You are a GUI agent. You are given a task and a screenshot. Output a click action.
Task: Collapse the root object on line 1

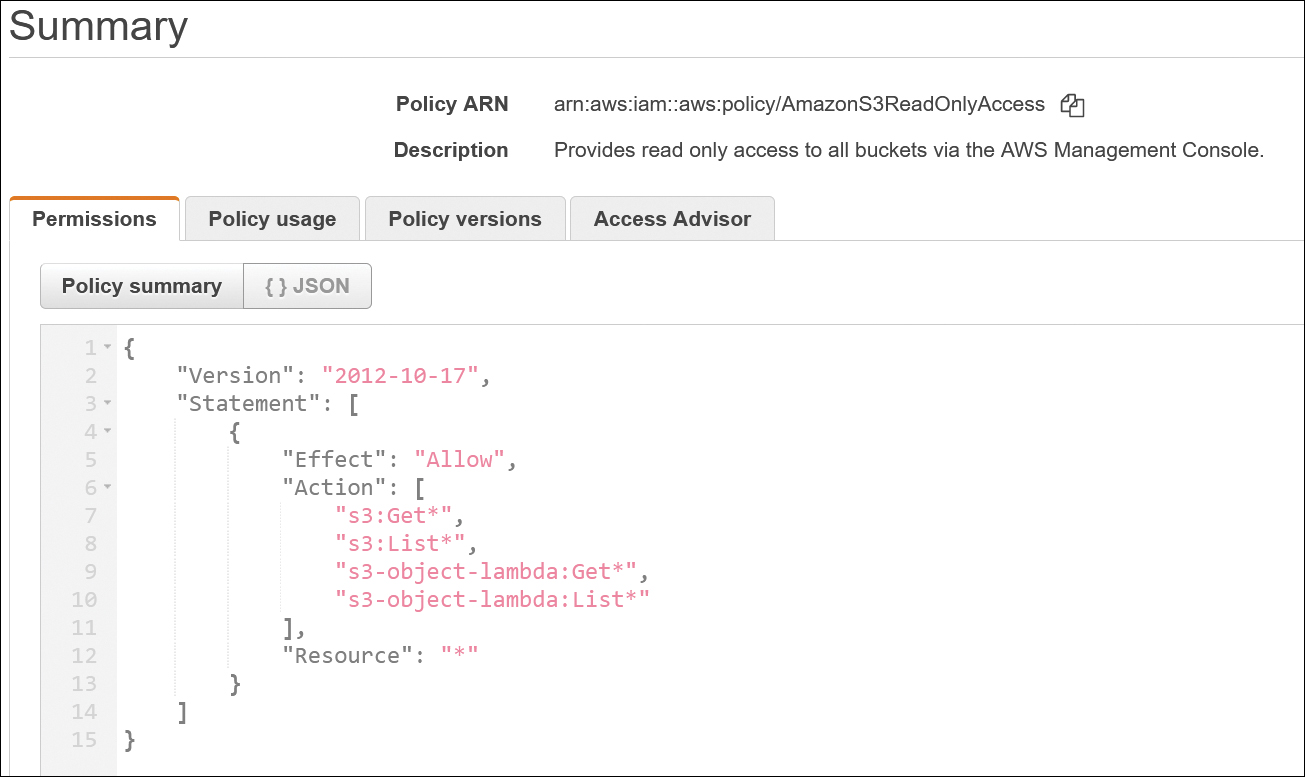tap(107, 348)
